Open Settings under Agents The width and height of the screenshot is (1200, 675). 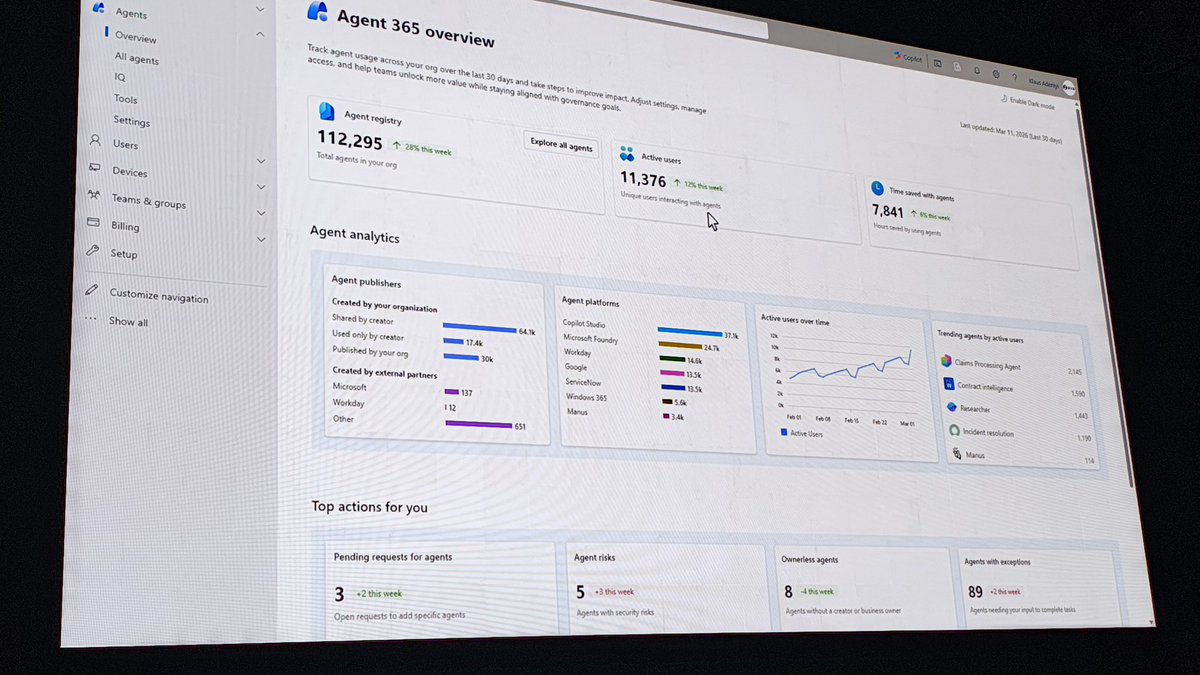pyautogui.click(x=131, y=121)
